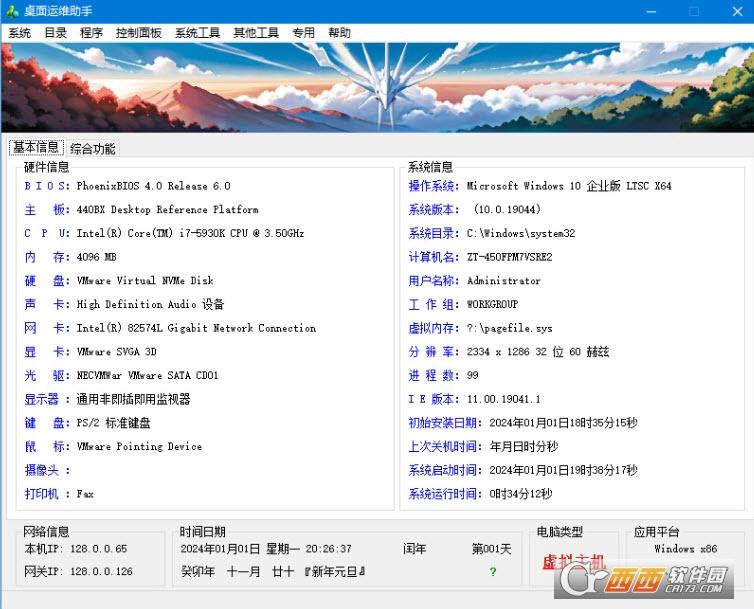754x609 pixels.
Task: Select 系统运行时间 value 0时34分12秒
Action: [x=521, y=494]
